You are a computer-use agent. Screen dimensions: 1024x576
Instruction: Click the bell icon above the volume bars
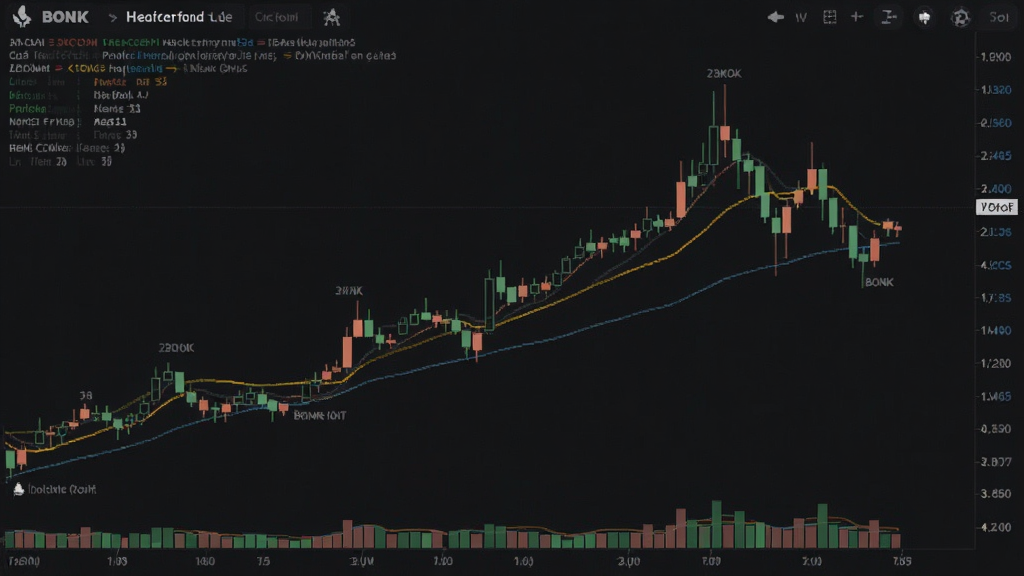click(x=18, y=488)
